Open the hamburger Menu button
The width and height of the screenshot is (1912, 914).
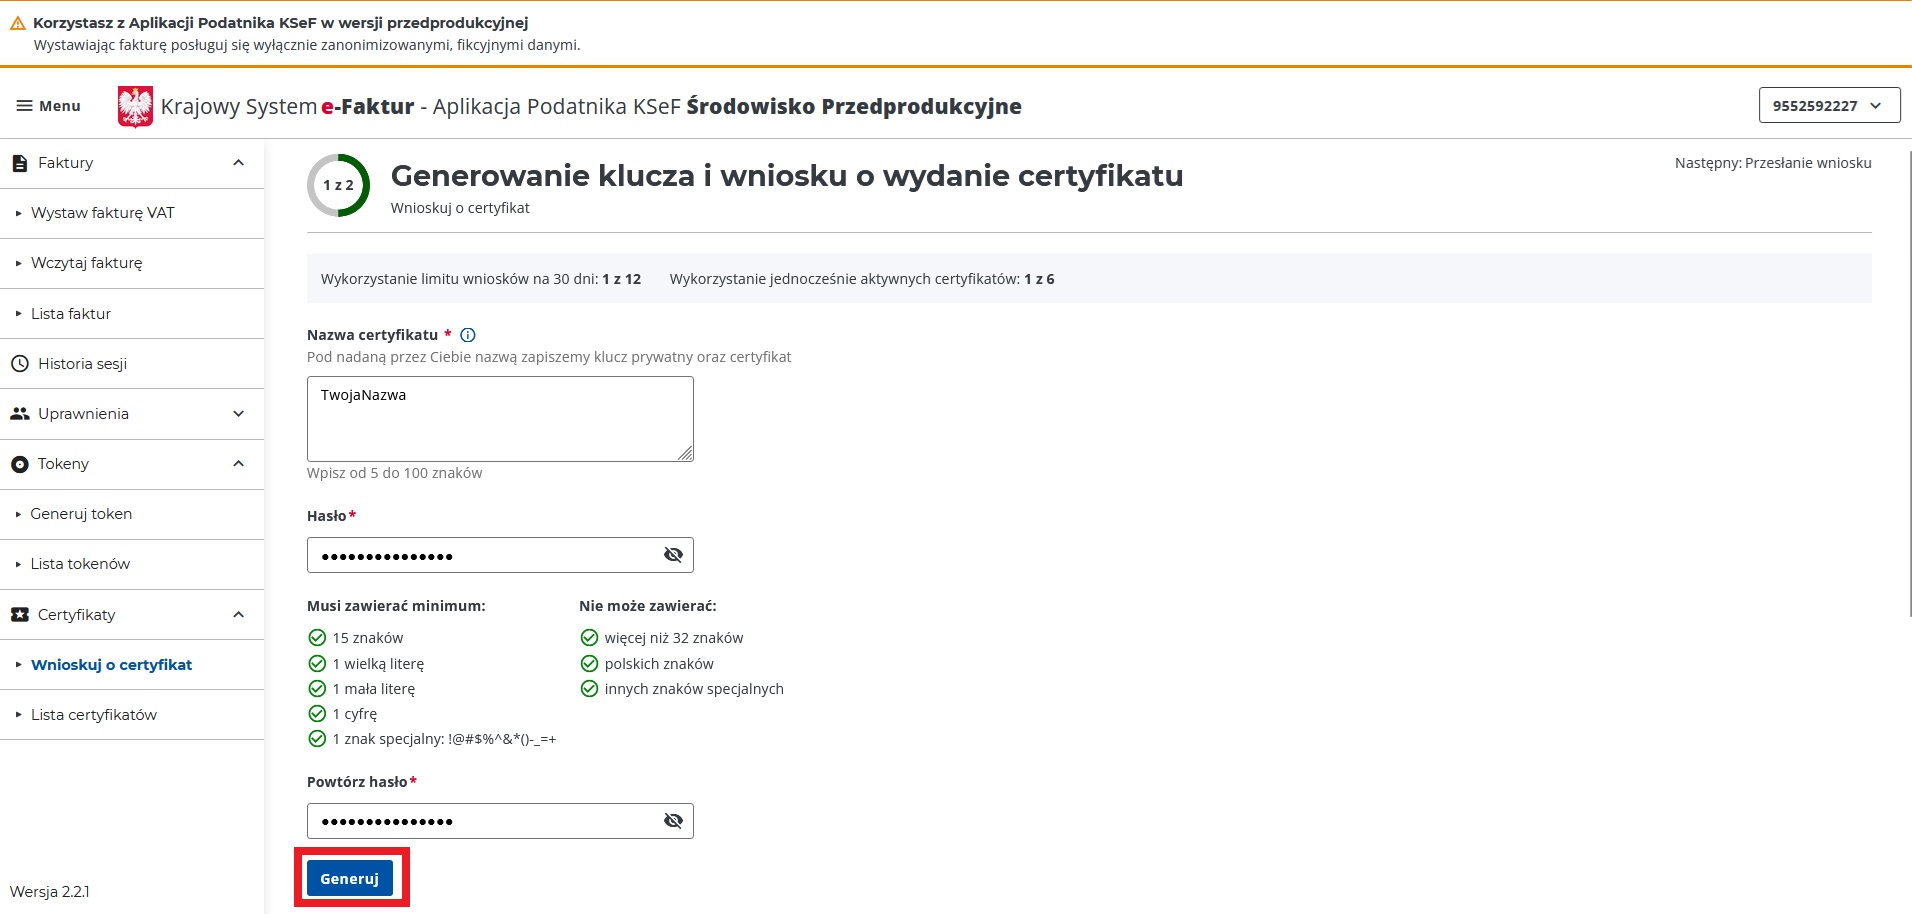coord(48,106)
